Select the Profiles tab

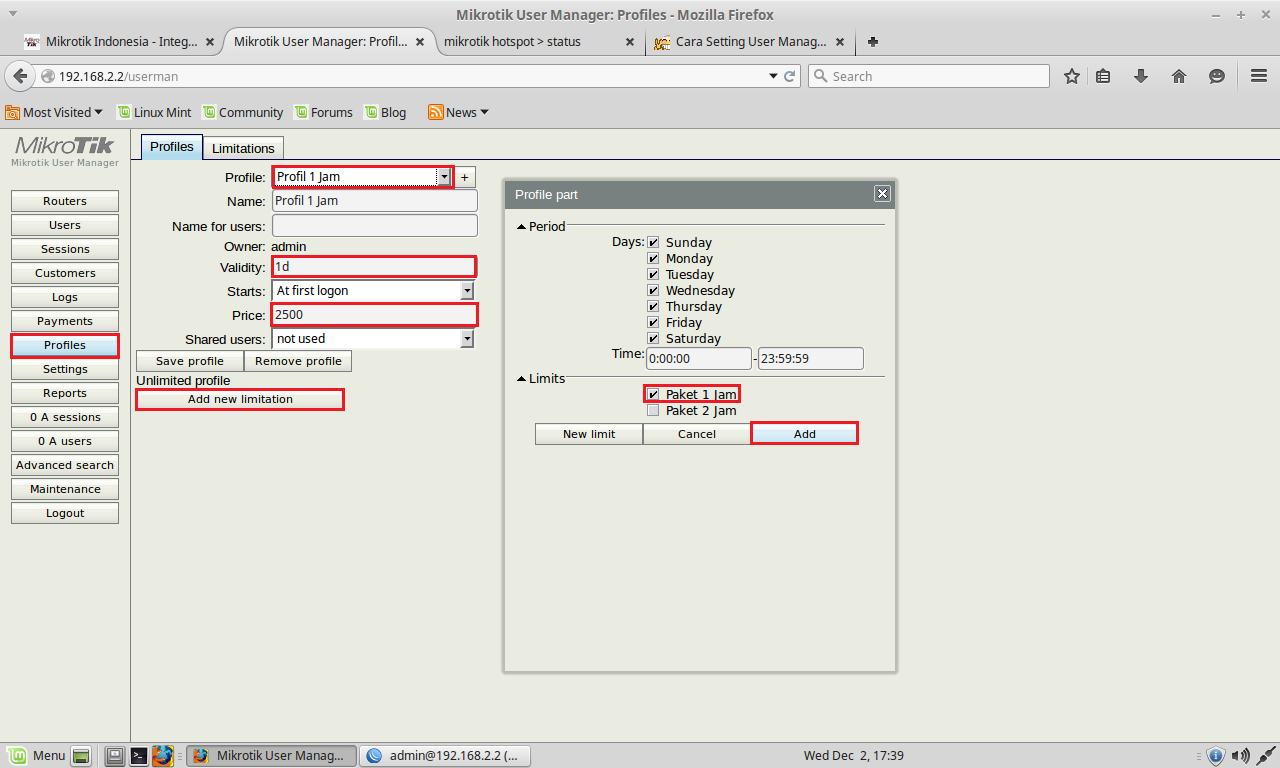pyautogui.click(x=172, y=146)
